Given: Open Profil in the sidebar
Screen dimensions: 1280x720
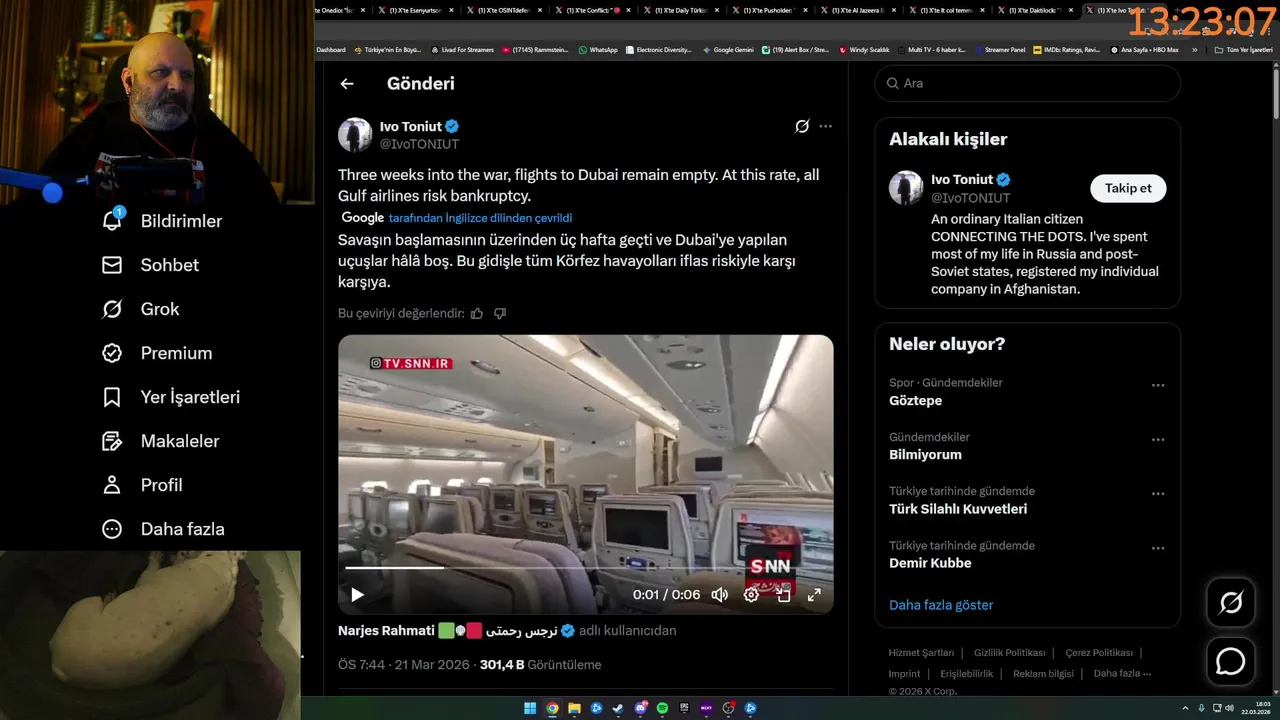Looking at the screenshot, I should pos(142,485).
